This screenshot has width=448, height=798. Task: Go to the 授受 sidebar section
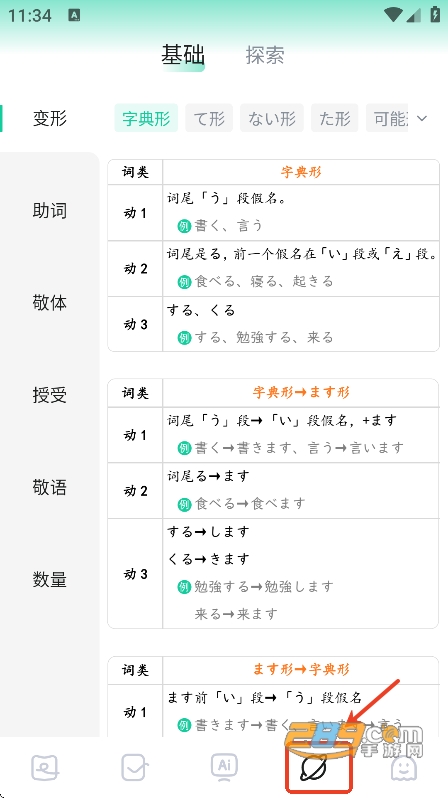(x=50, y=395)
